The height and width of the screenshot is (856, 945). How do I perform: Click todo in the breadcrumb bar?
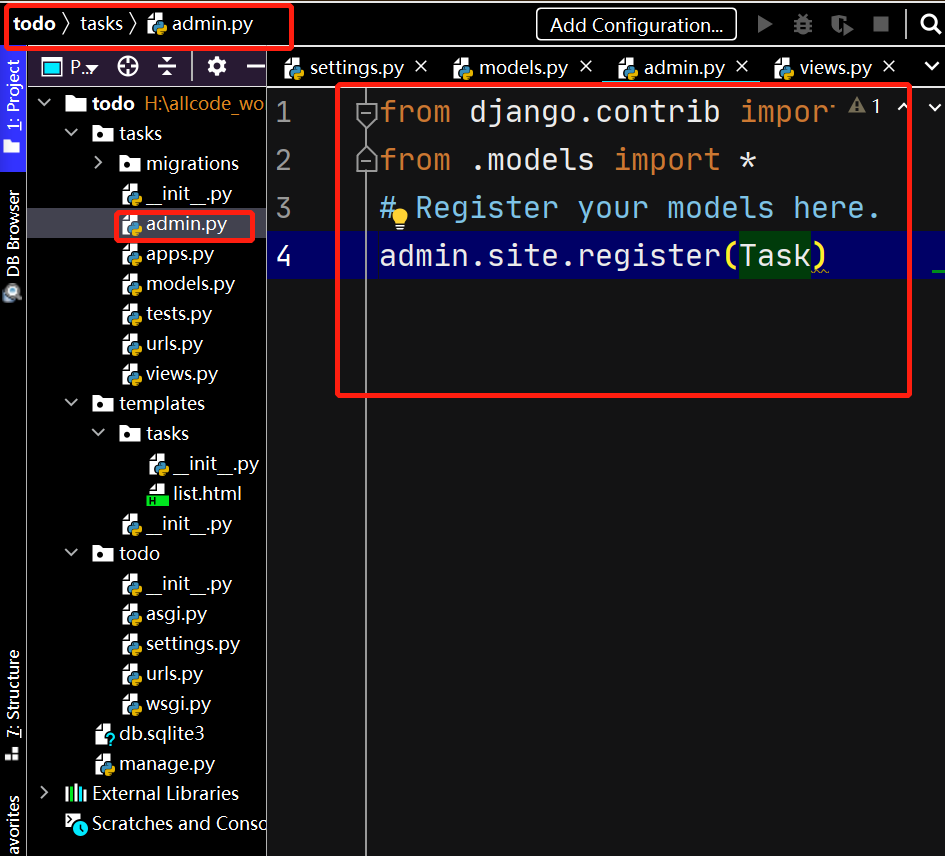[34, 24]
